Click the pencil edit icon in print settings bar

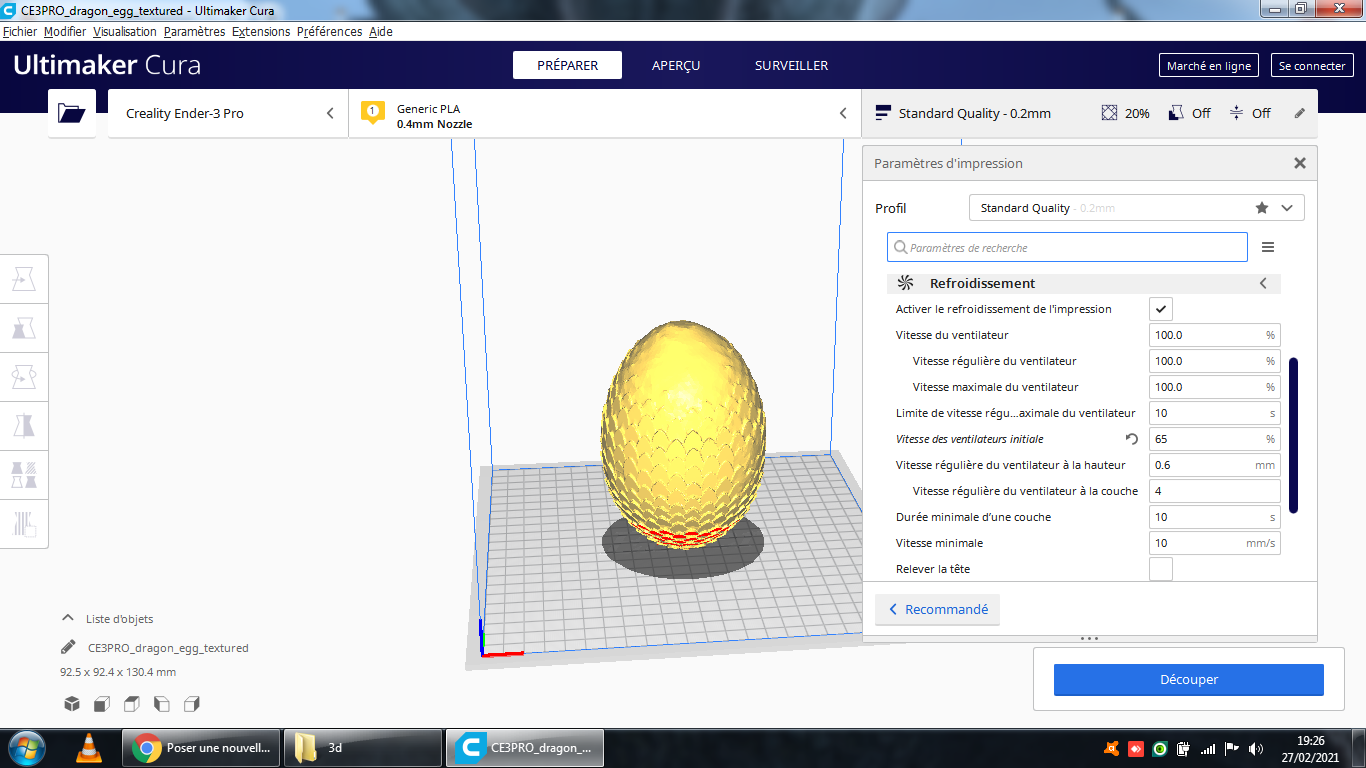pos(1300,113)
